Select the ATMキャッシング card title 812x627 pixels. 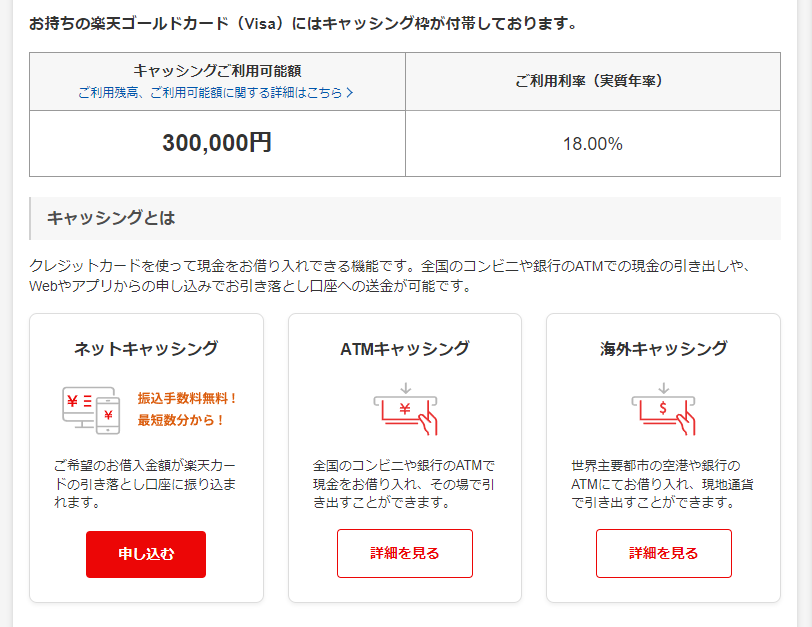(x=405, y=348)
